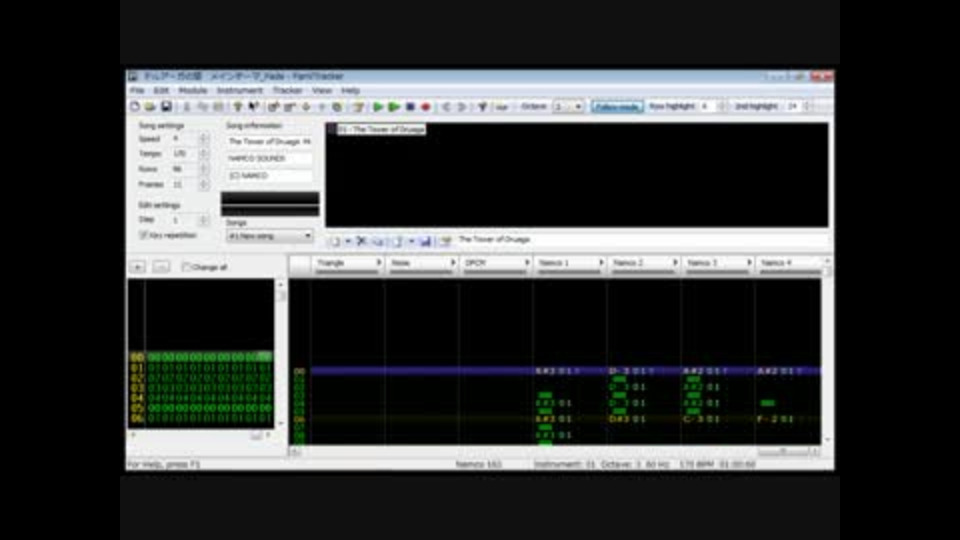Click the New document toolbar icon
This screenshot has width=960, height=540.
click(x=135, y=107)
